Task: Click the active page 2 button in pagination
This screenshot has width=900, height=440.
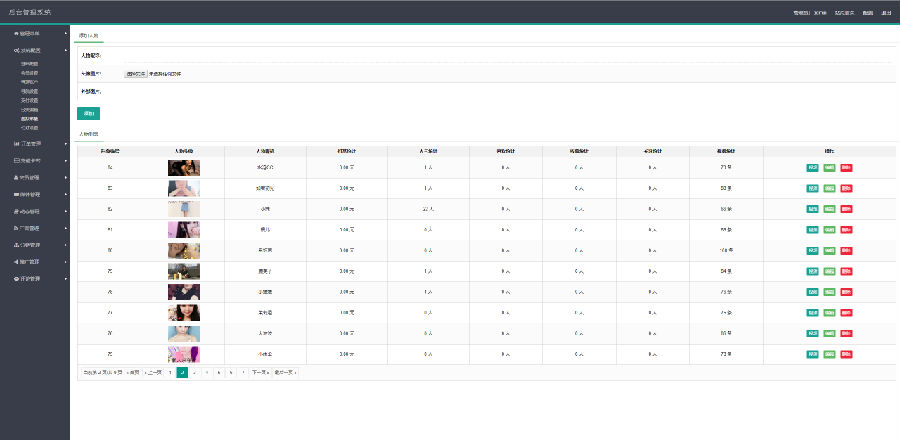Action: tap(182, 372)
